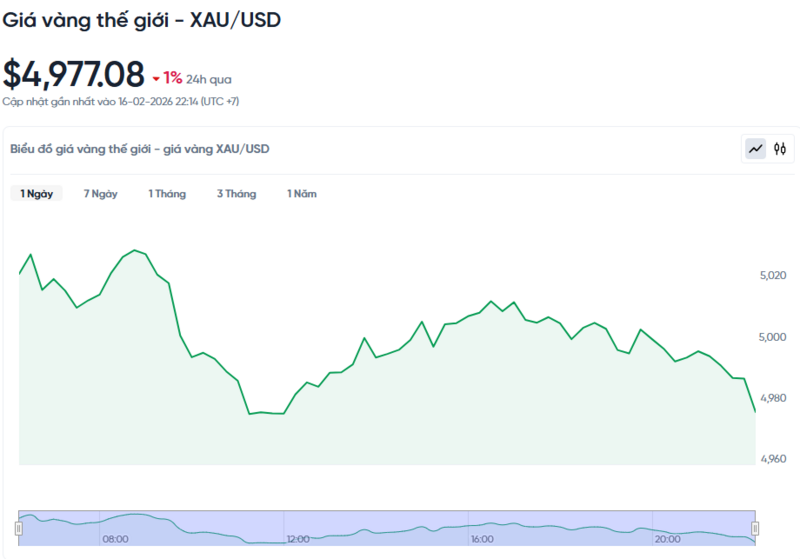Click the Cập nhật gần nhất timestamp text
This screenshot has width=800, height=559.
click(120, 101)
